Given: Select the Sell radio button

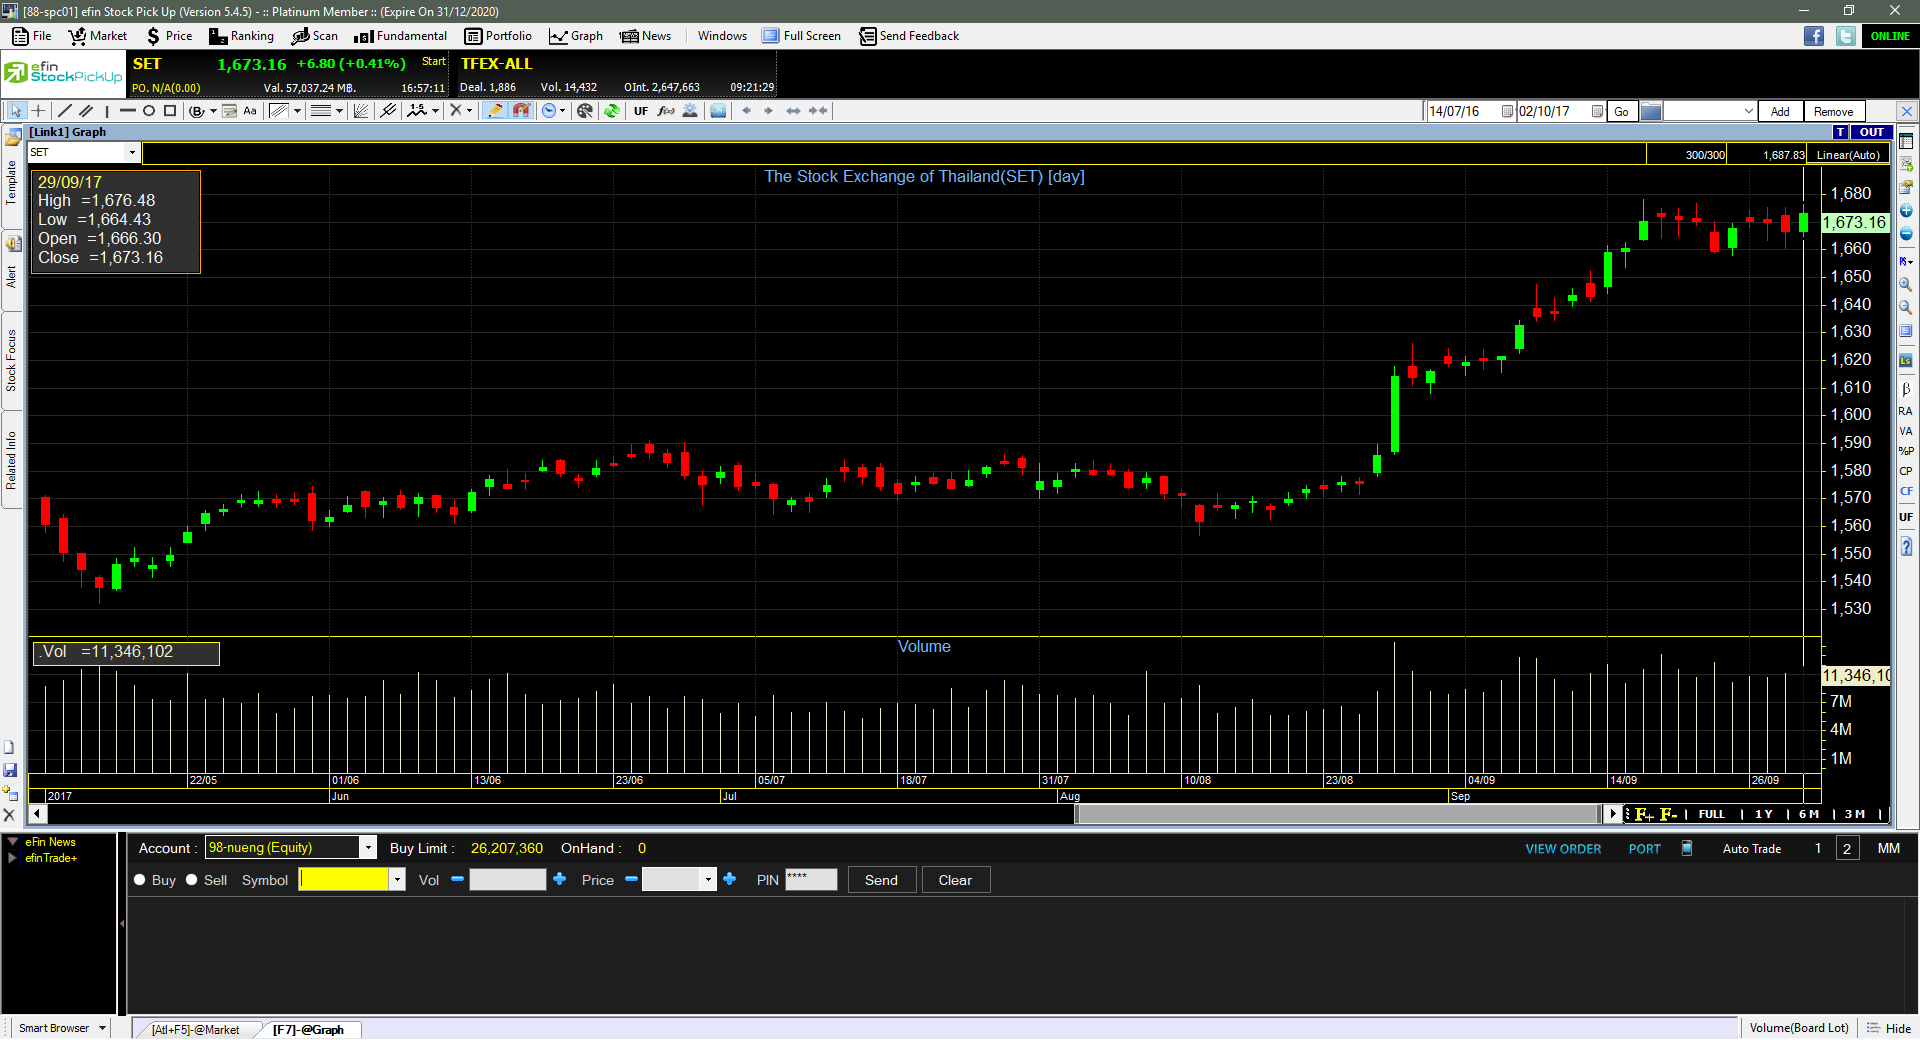Looking at the screenshot, I should (192, 880).
